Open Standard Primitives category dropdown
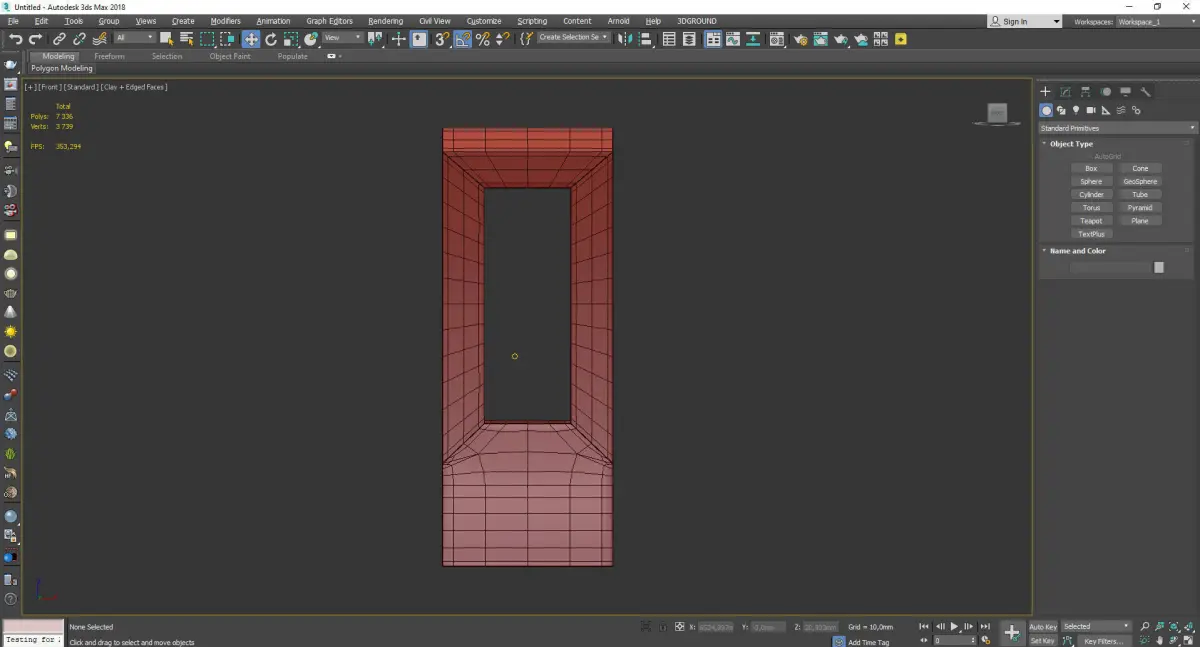 coord(1117,128)
